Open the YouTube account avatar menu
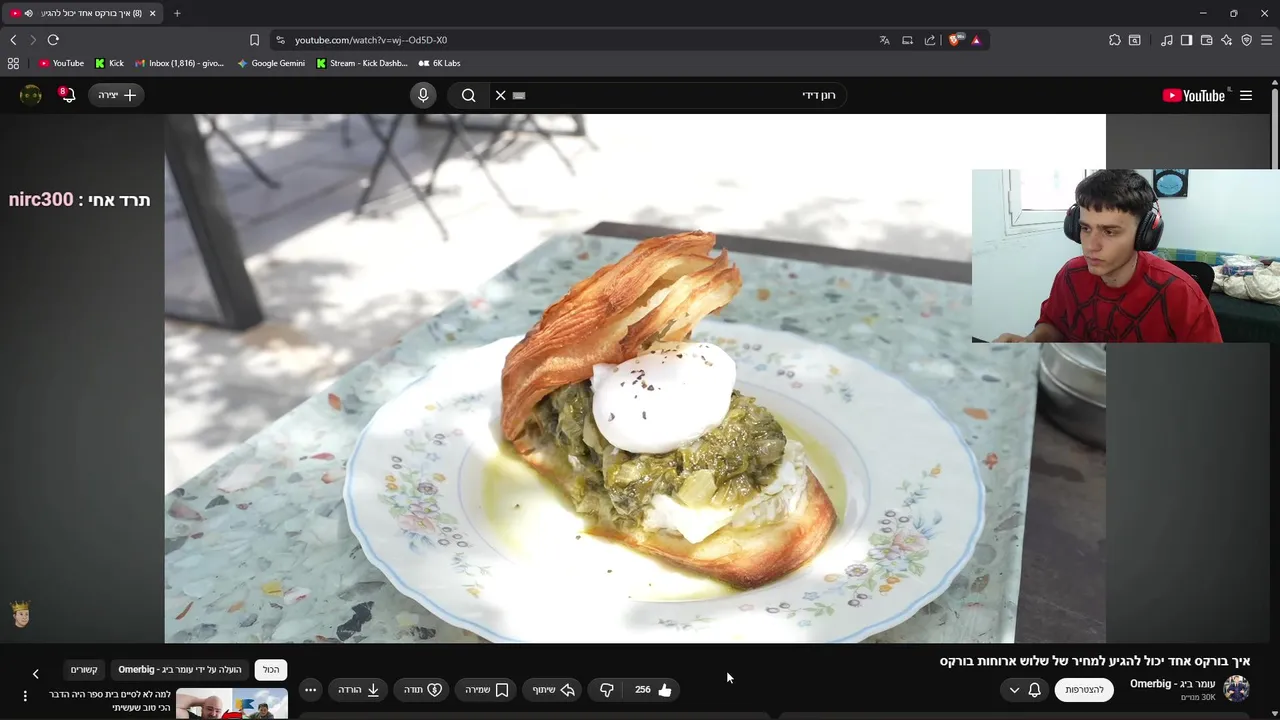The width and height of the screenshot is (1280, 720). pyautogui.click(x=31, y=95)
